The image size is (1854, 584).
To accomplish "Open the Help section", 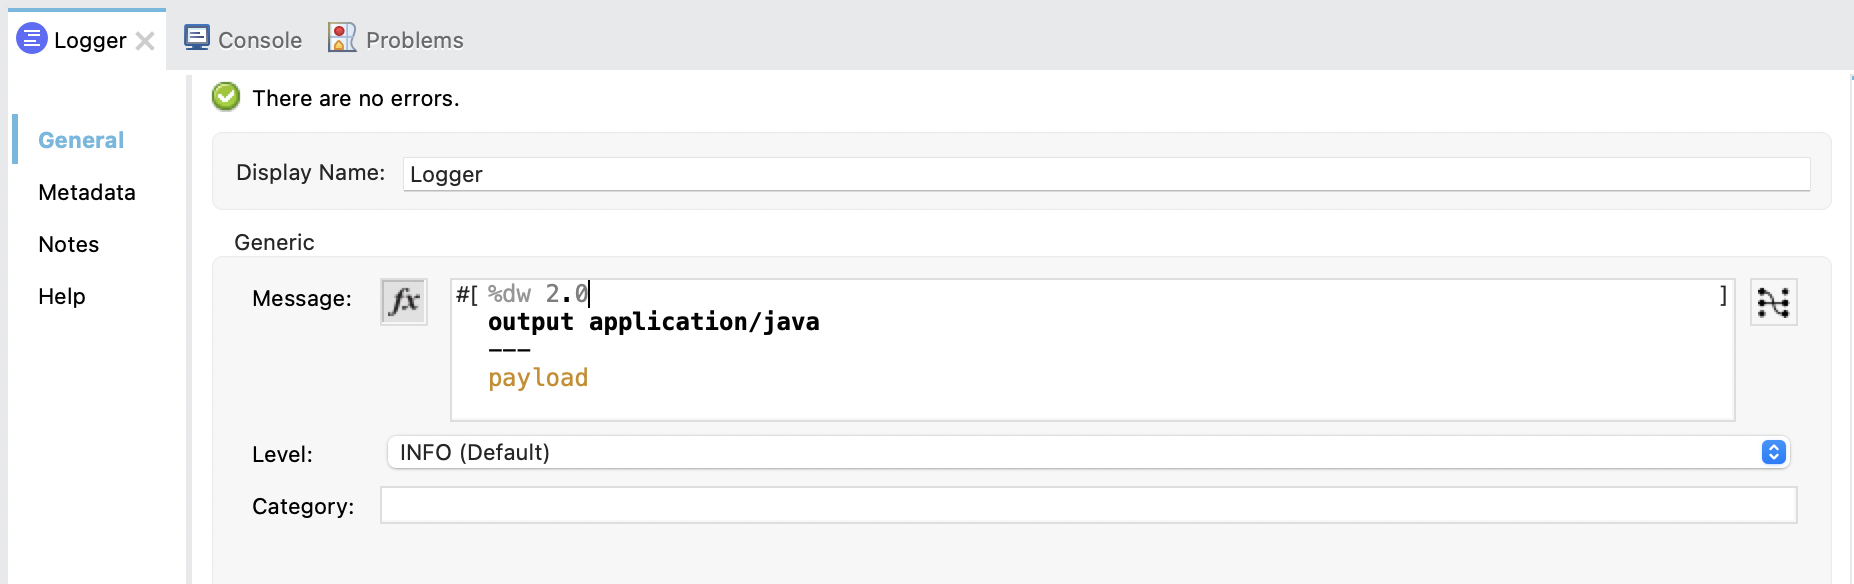I will [62, 296].
